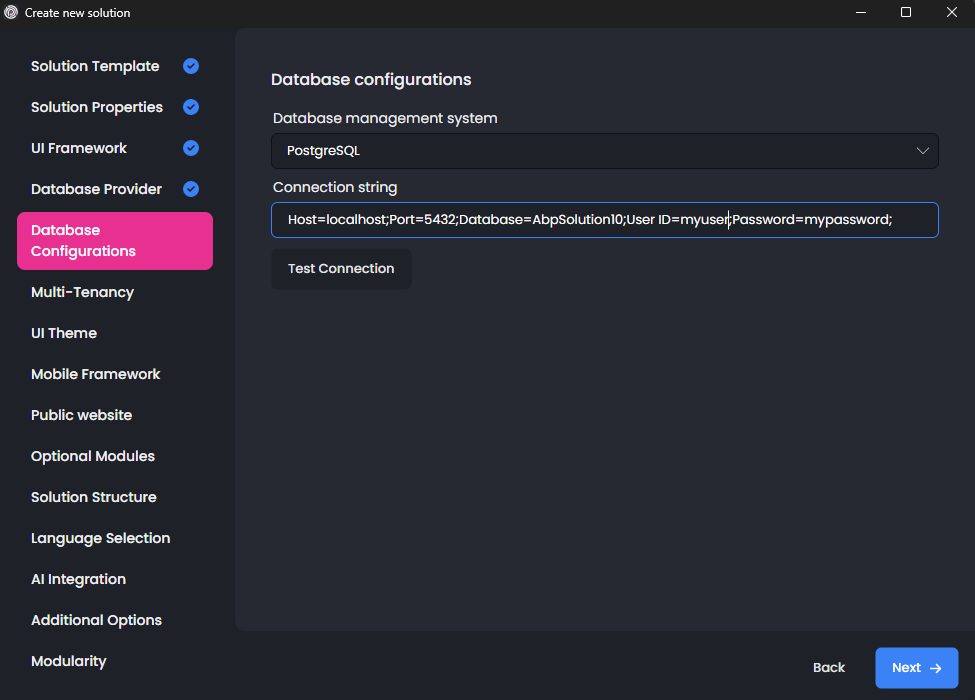The image size is (975, 700).
Task: Go Back to the previous step
Action: (x=828, y=668)
